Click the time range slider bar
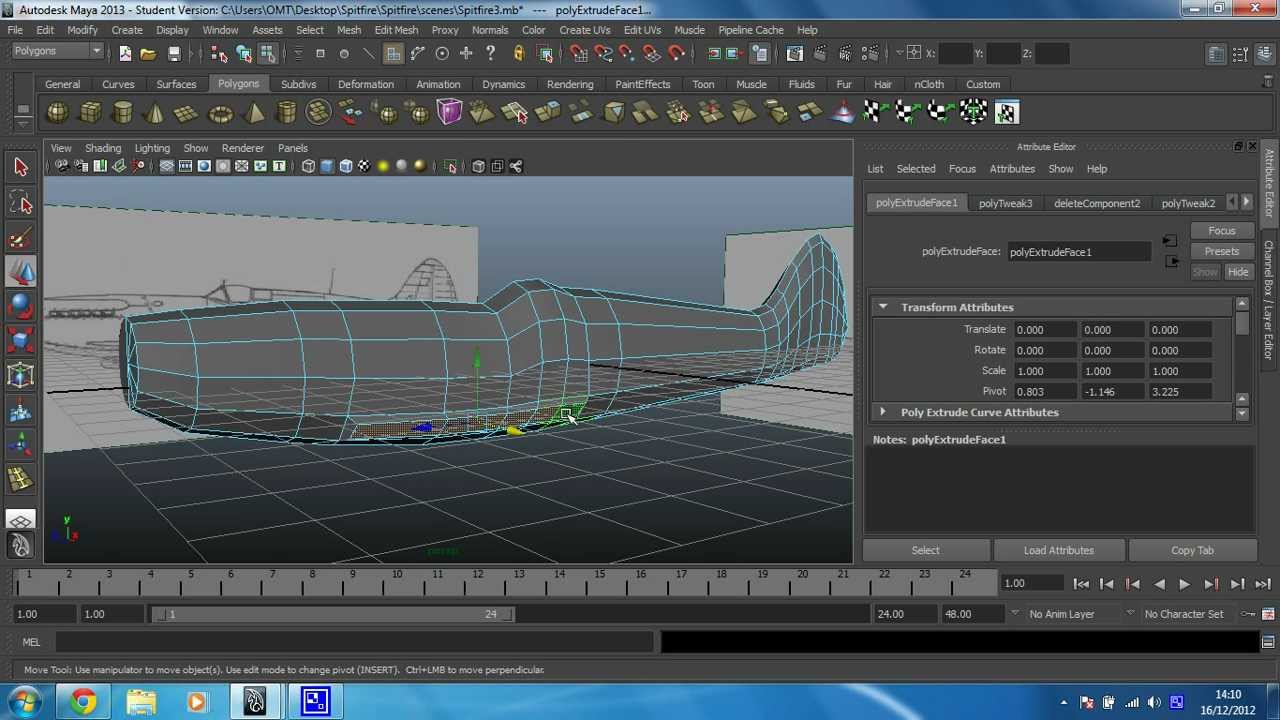 pyautogui.click(x=333, y=614)
